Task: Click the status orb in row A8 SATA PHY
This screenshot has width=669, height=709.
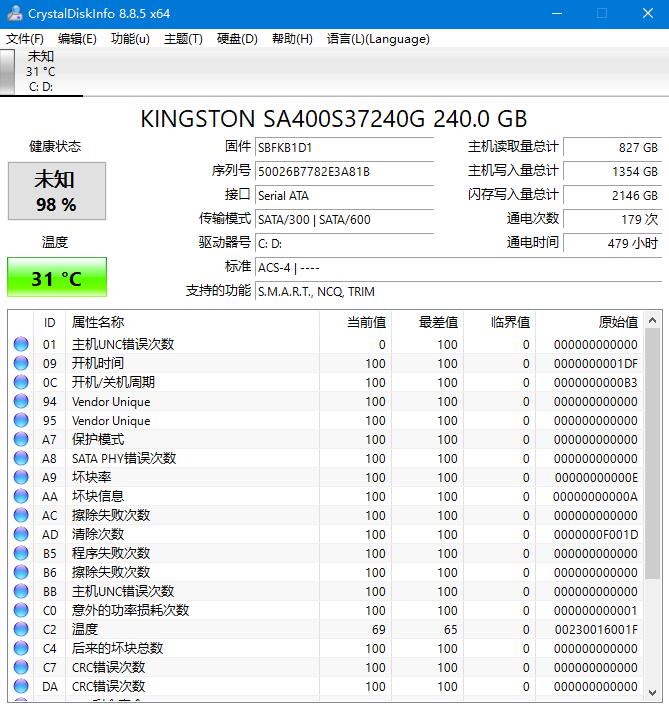Action: click(x=21, y=458)
